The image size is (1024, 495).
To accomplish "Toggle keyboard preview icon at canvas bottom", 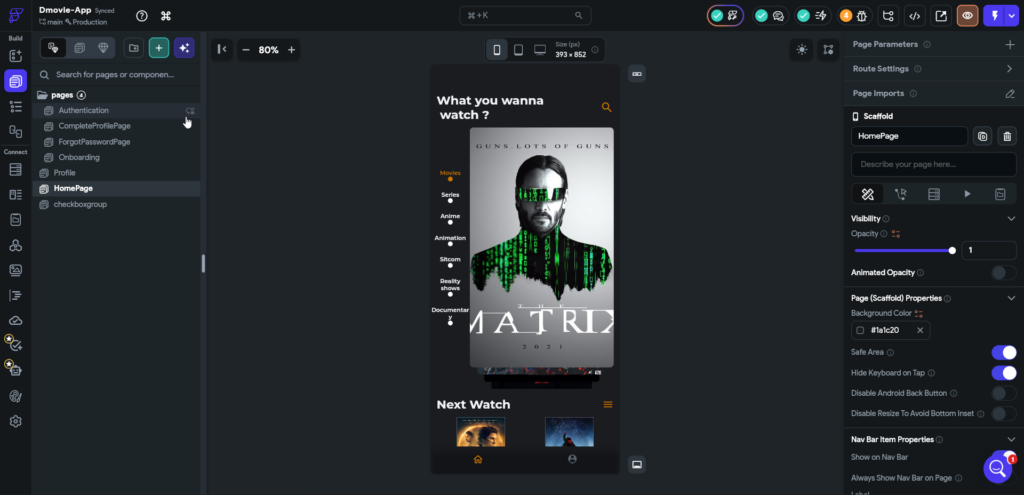I will click(637, 464).
